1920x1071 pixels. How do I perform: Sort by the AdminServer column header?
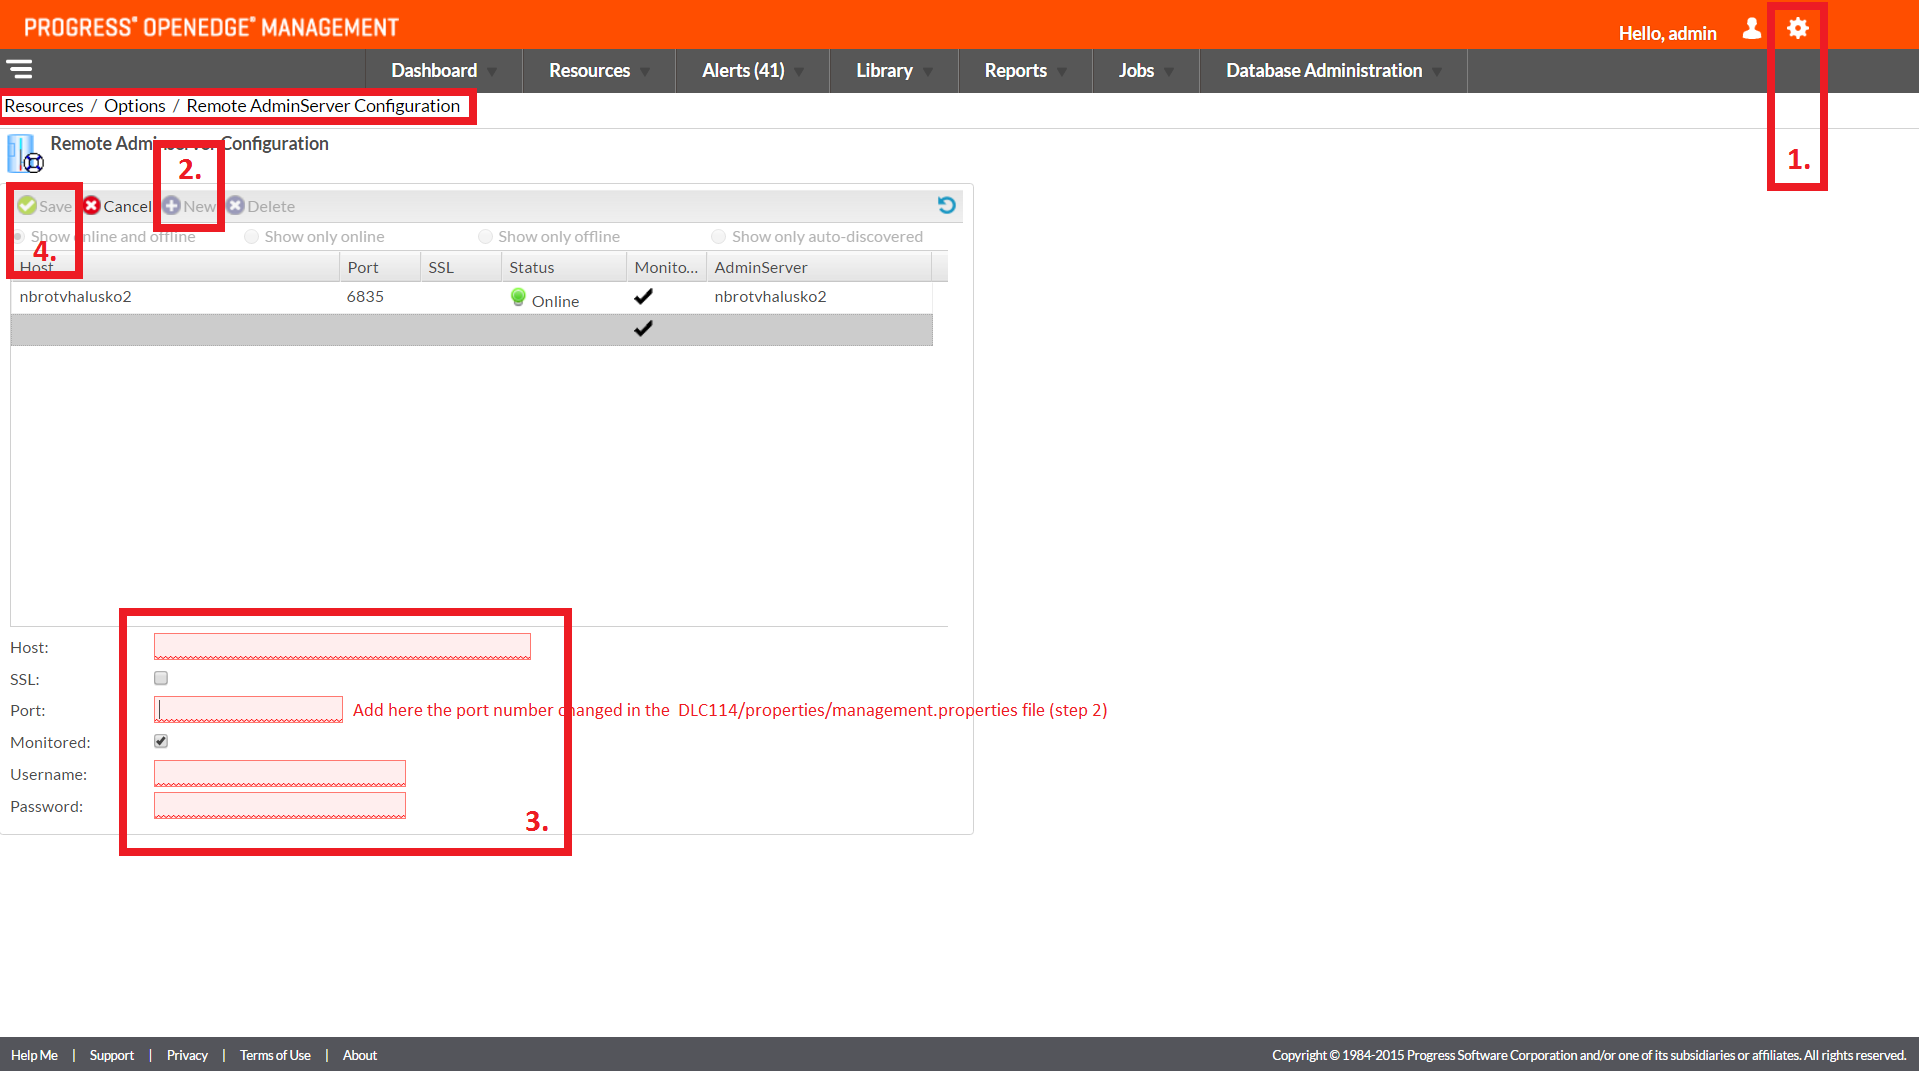pyautogui.click(x=819, y=267)
